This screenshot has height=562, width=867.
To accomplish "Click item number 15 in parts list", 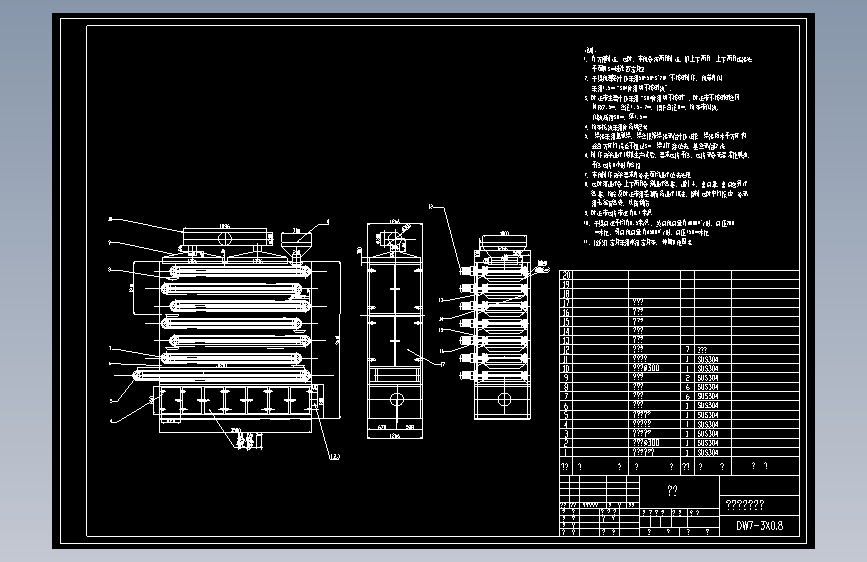I will click(x=566, y=322).
